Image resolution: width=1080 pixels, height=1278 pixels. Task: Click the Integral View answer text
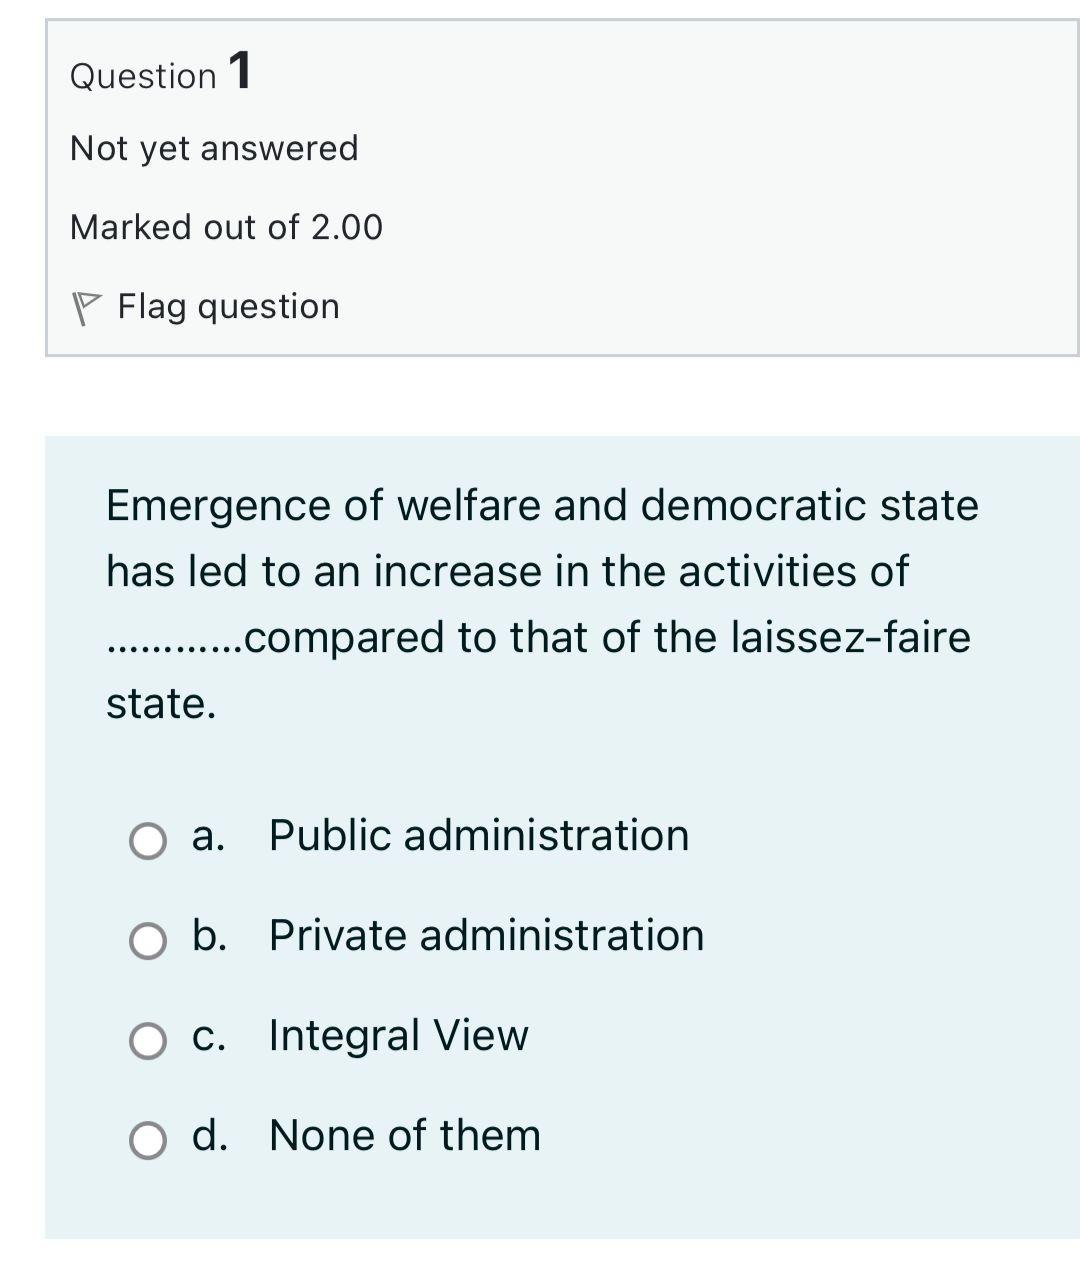coord(398,1036)
